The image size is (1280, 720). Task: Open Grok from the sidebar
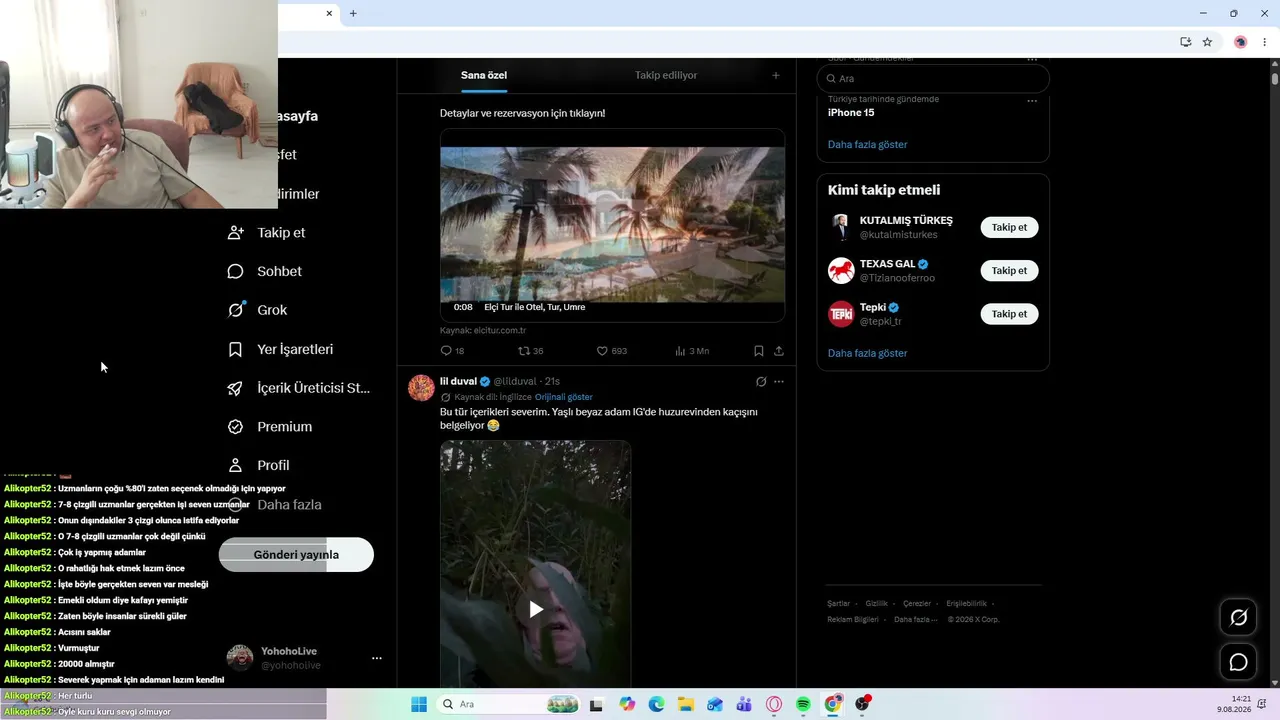point(258,310)
